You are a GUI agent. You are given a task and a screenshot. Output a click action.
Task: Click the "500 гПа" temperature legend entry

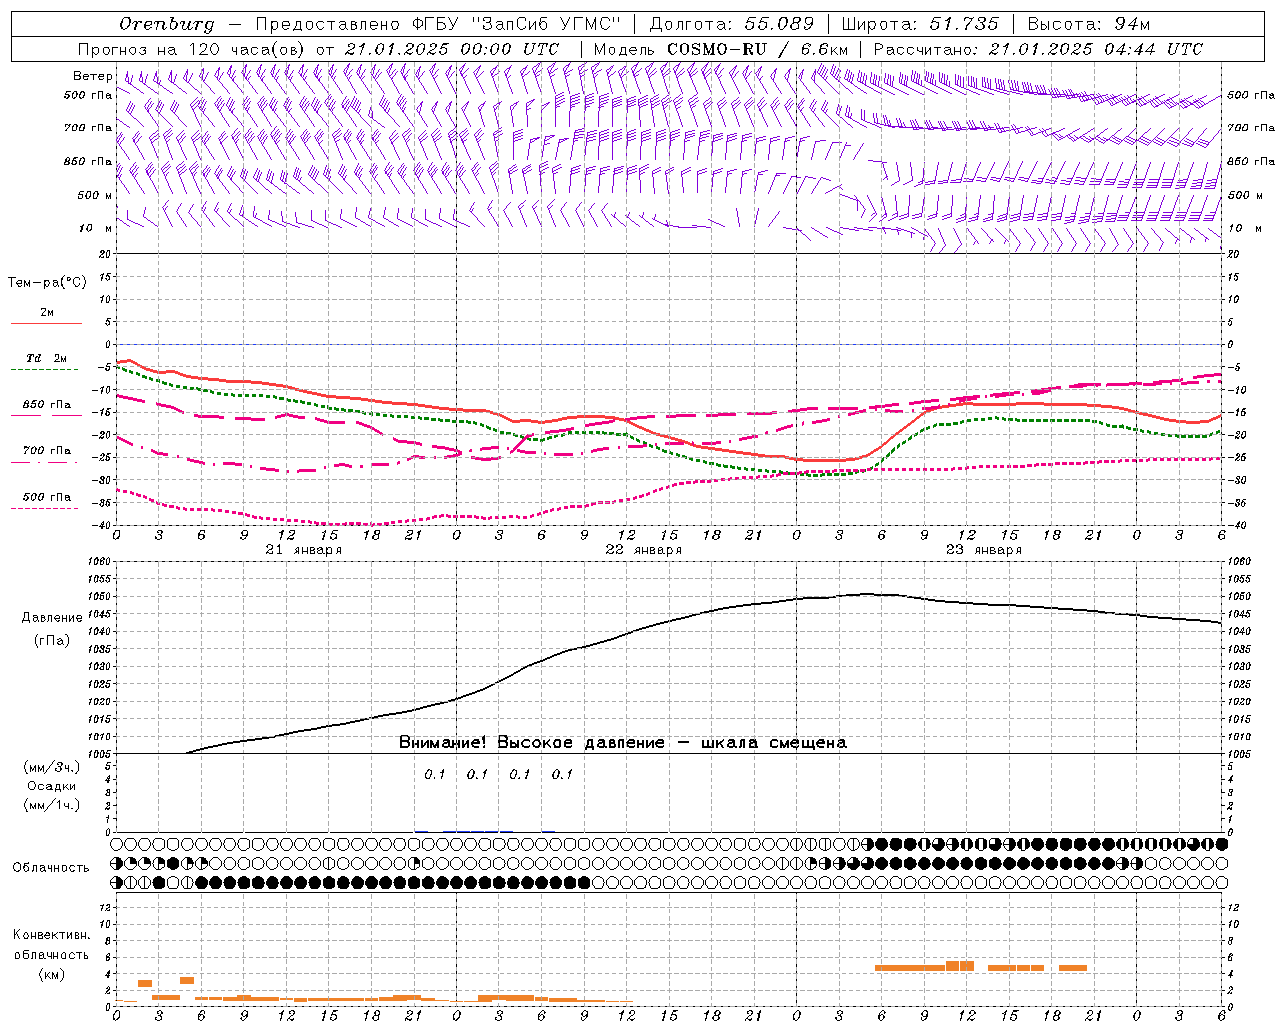(x=47, y=497)
